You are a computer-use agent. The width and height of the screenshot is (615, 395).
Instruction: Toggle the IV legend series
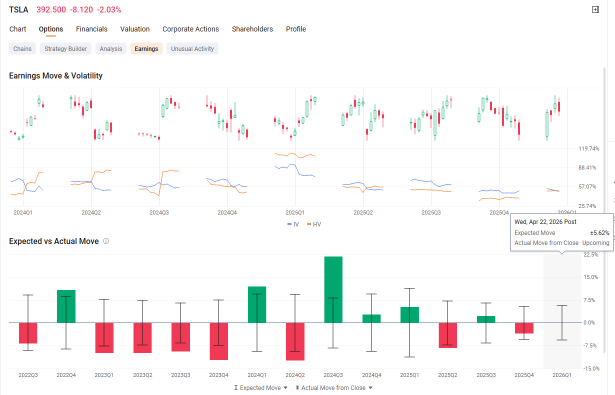pyautogui.click(x=293, y=224)
